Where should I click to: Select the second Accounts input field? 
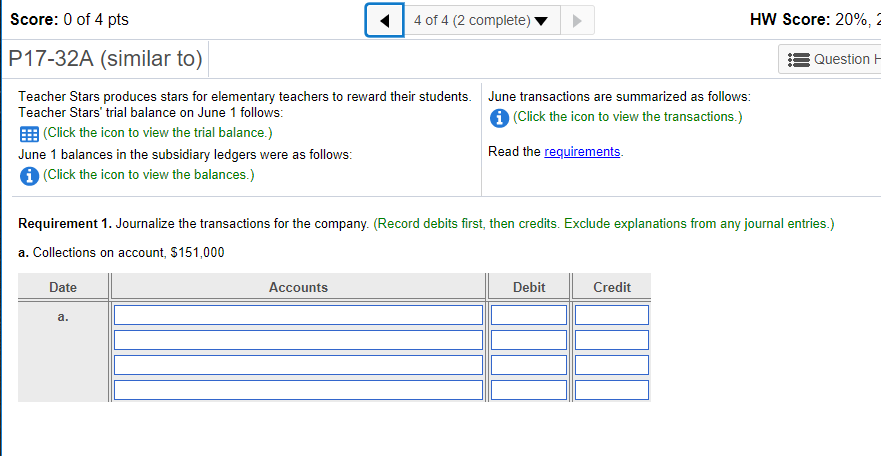point(298,340)
